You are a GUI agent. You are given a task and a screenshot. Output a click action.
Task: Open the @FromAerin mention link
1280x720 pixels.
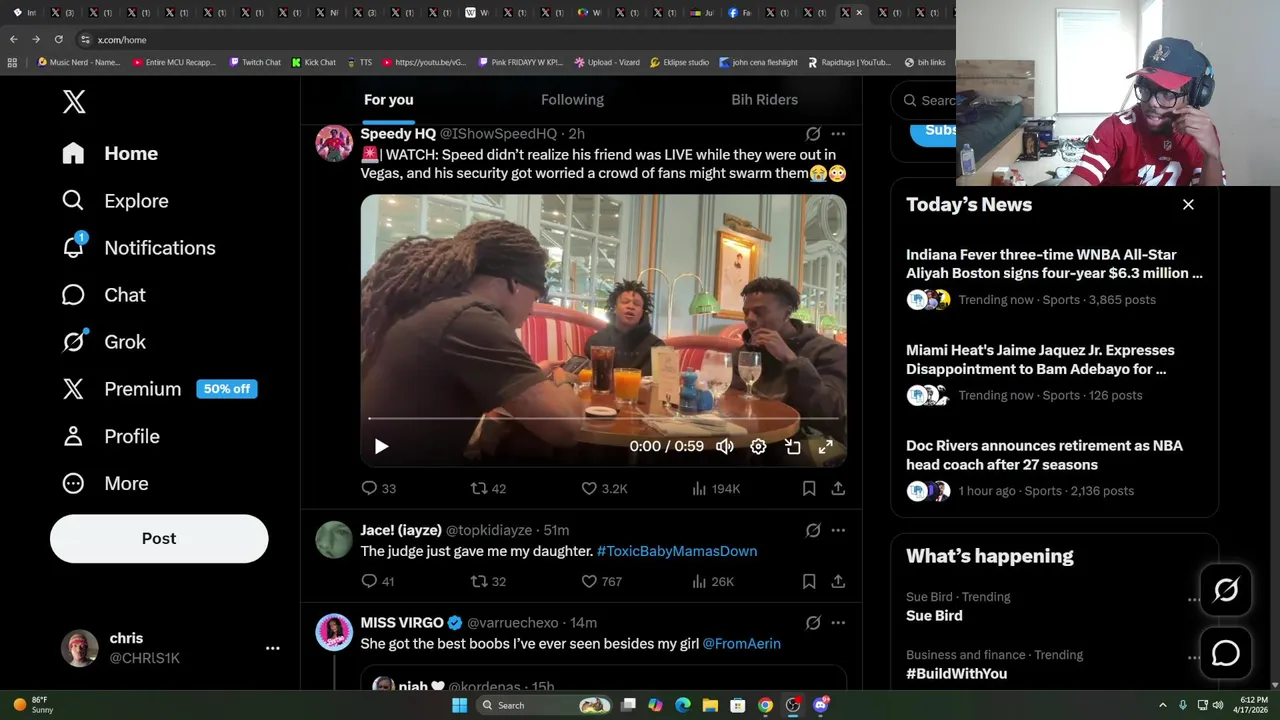pyautogui.click(x=741, y=644)
